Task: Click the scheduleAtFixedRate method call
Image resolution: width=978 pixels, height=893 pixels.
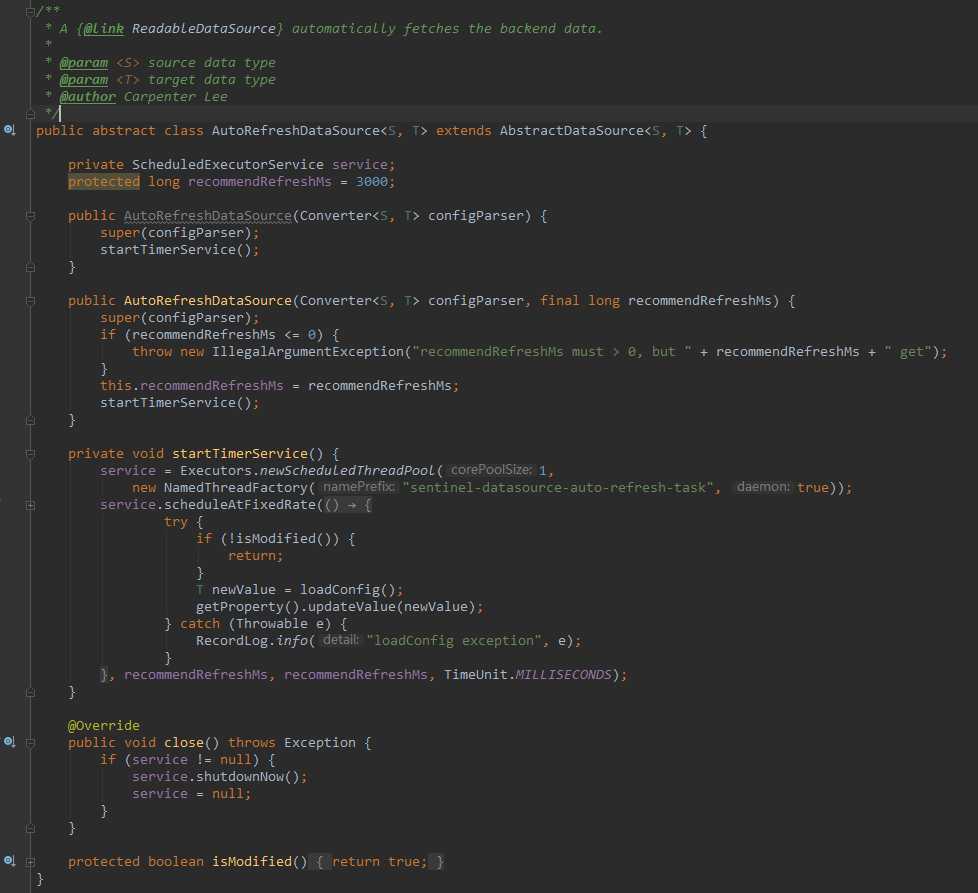Action: point(240,504)
